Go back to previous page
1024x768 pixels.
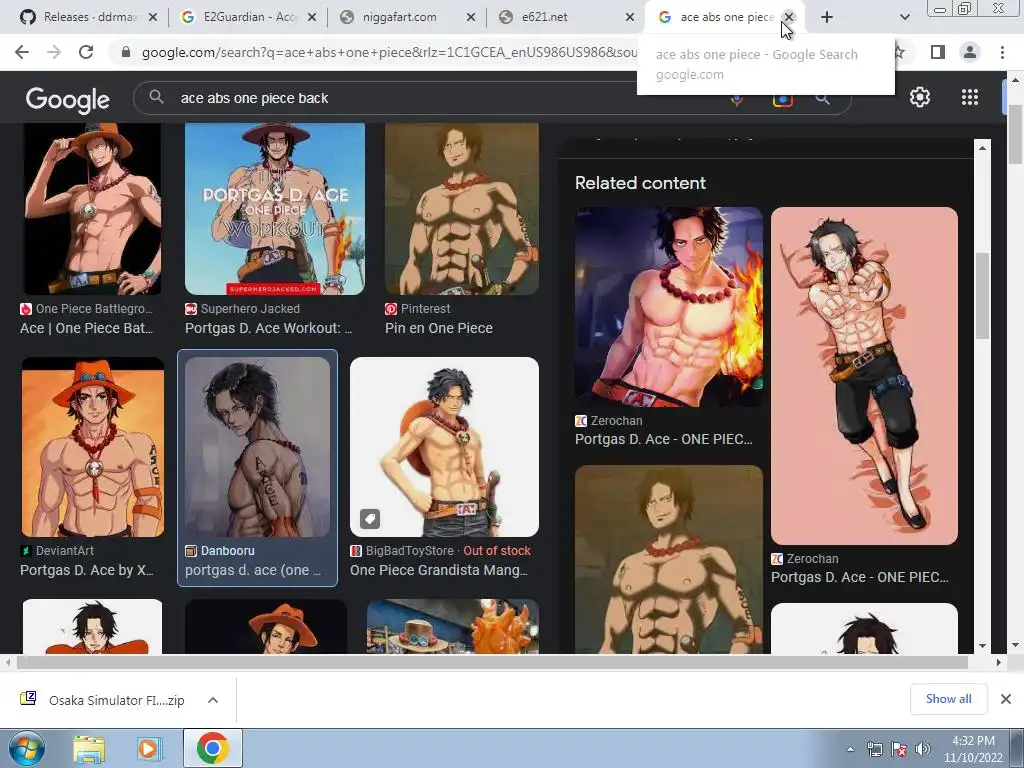point(22,52)
